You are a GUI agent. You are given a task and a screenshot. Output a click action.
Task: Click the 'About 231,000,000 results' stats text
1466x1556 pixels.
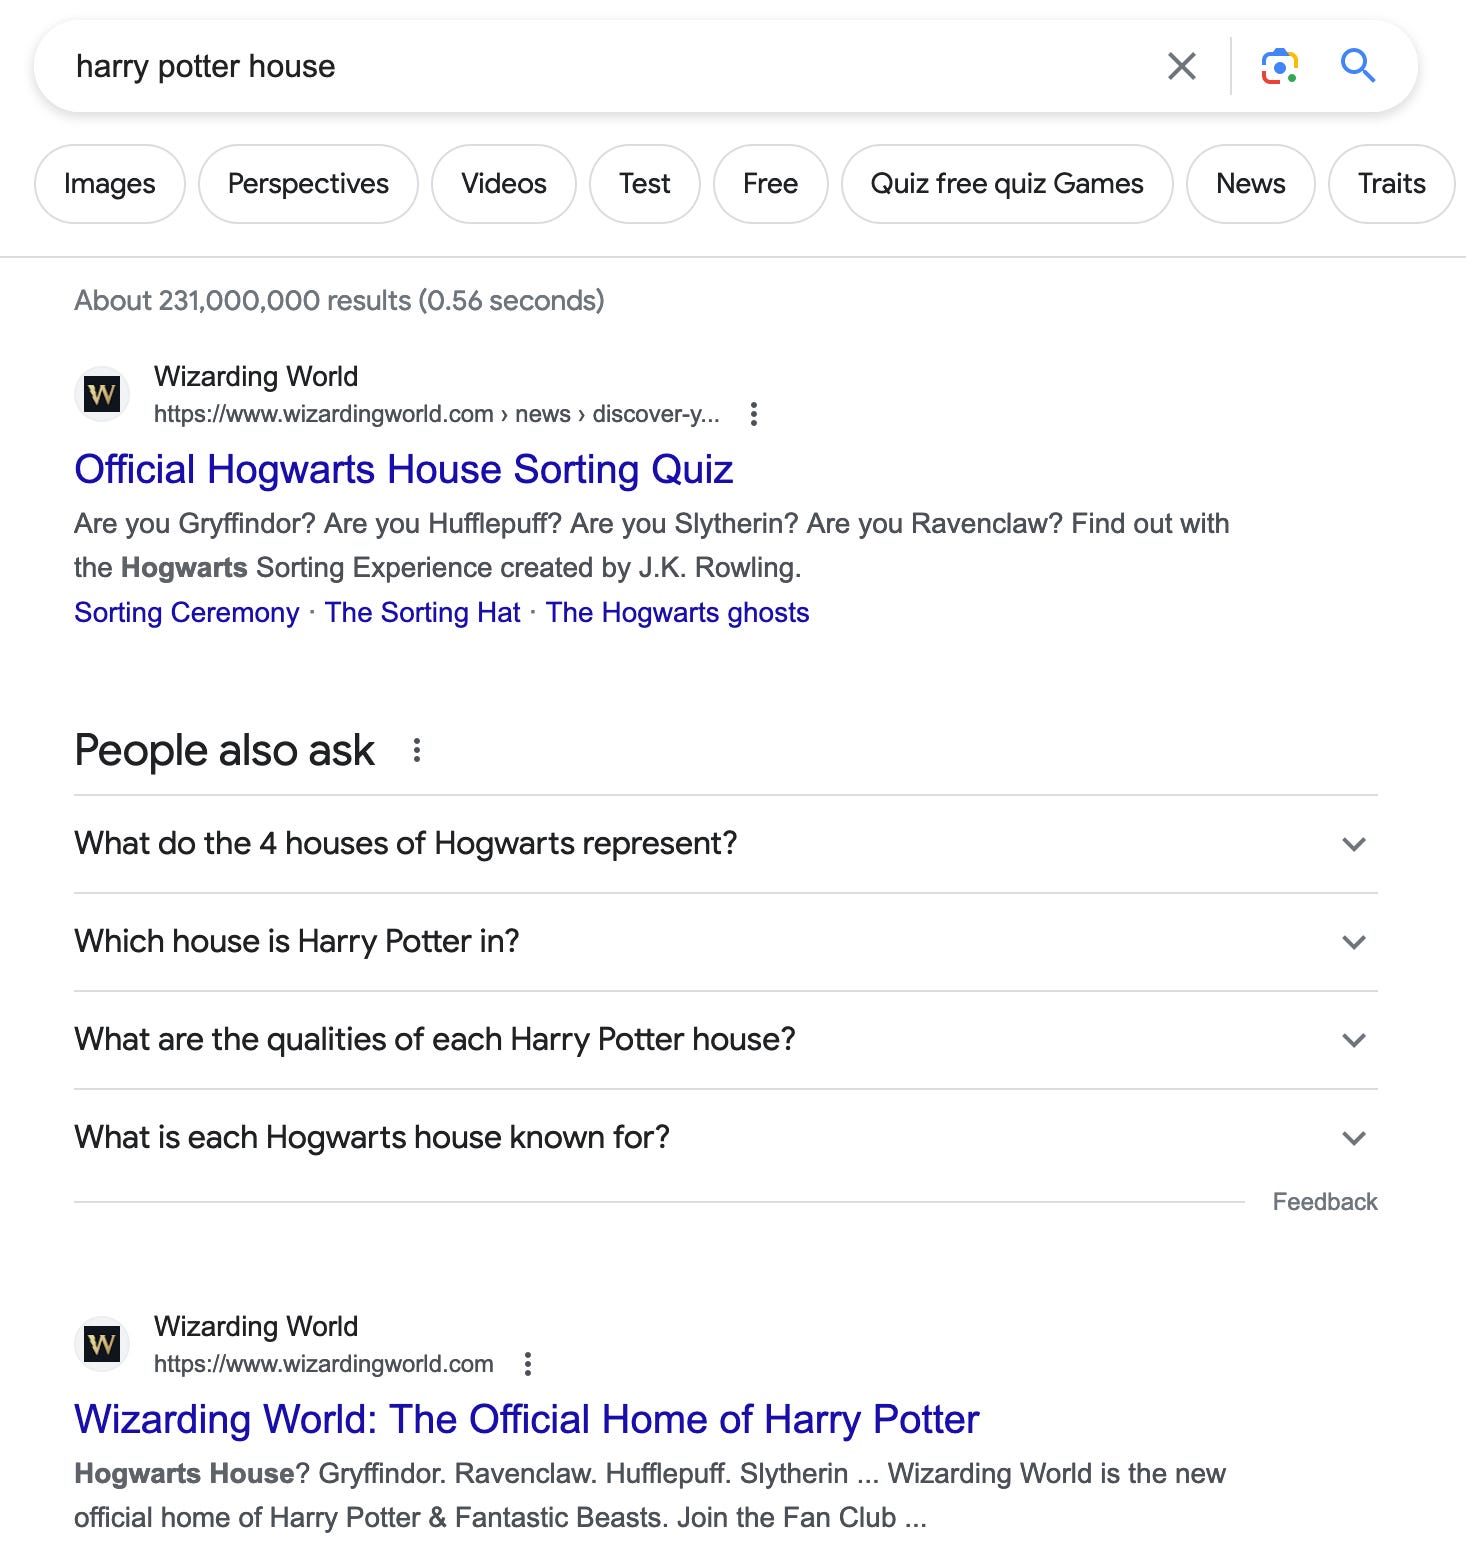coord(339,300)
